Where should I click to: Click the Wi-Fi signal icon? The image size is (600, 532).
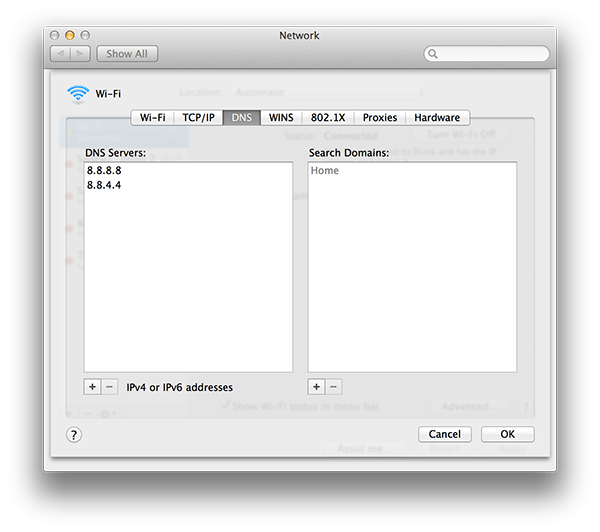(x=78, y=94)
